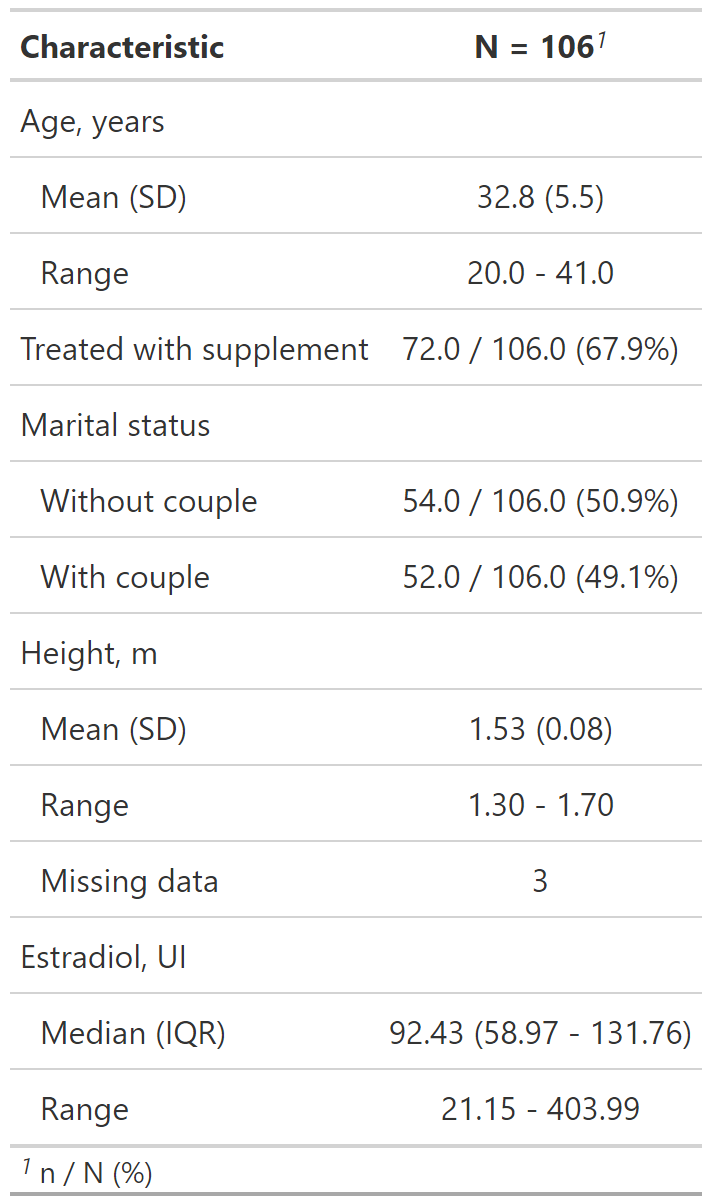712x1204 pixels.
Task: Click the value 52.0 / 106.0 (49.1%)
Action: coord(540,578)
